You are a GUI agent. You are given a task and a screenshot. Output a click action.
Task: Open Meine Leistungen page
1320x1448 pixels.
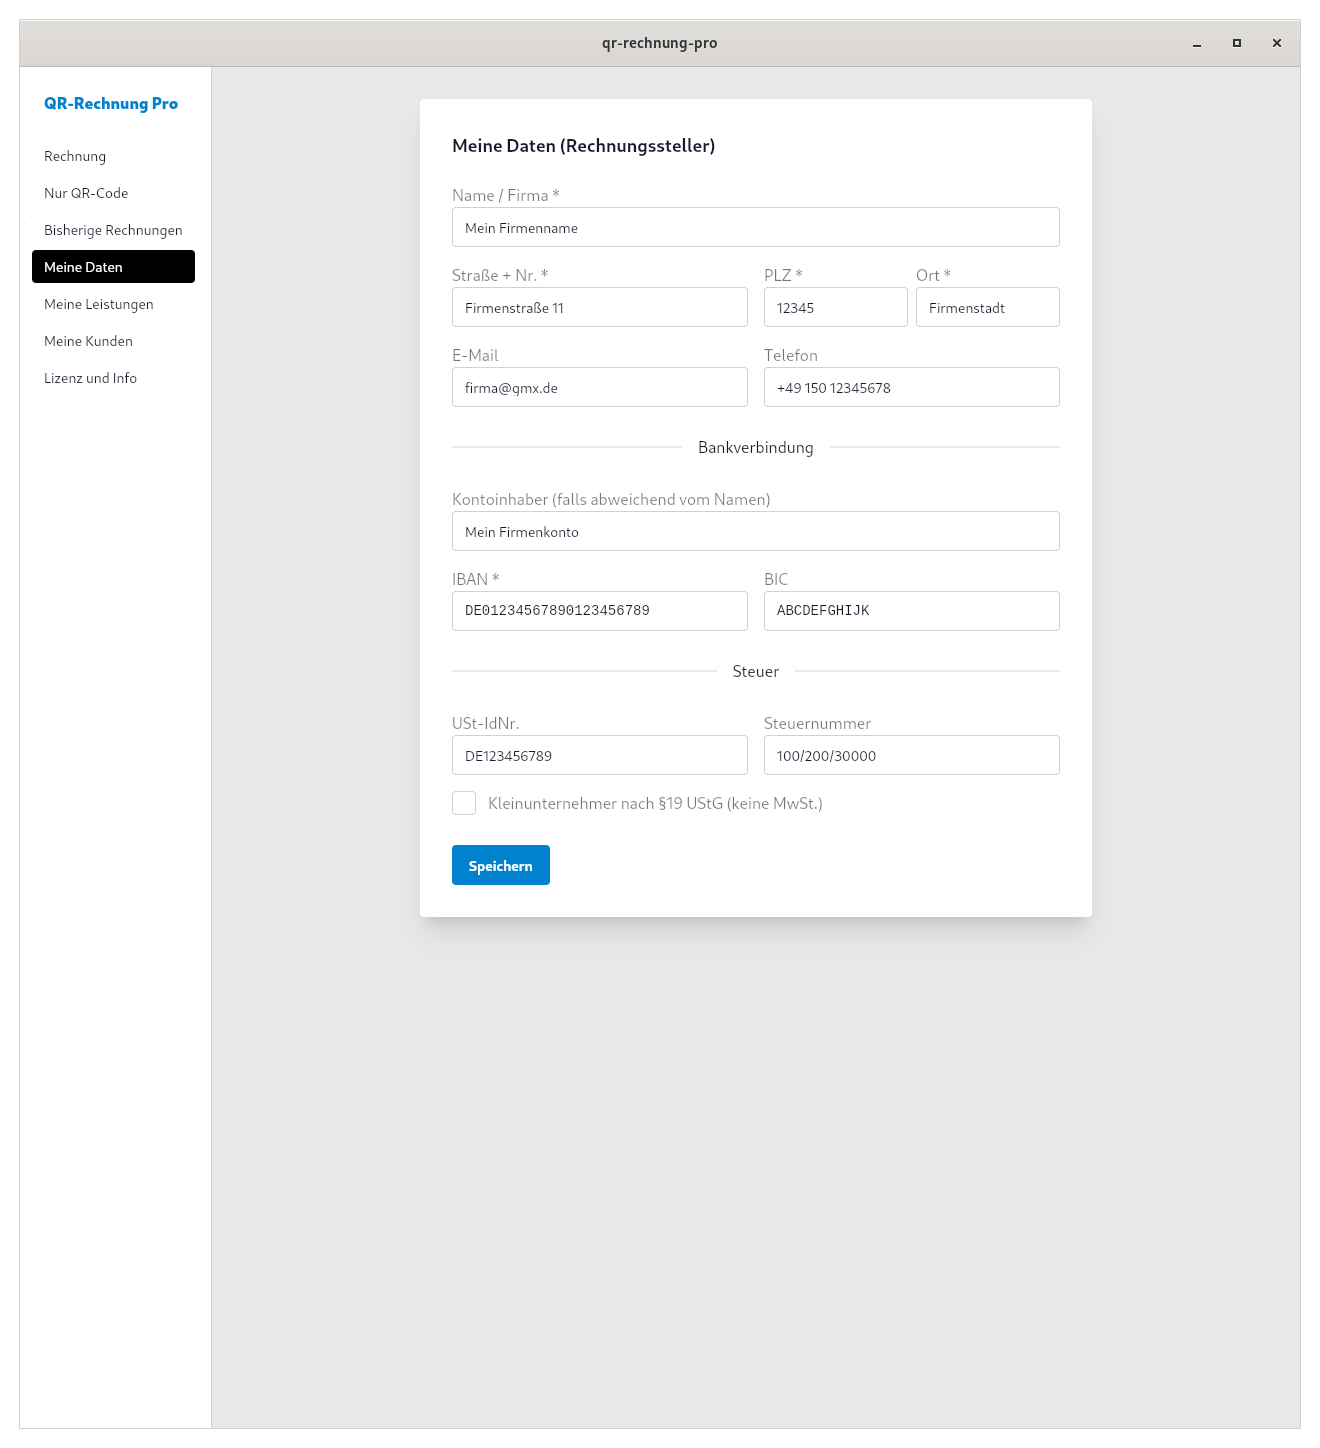click(x=99, y=304)
